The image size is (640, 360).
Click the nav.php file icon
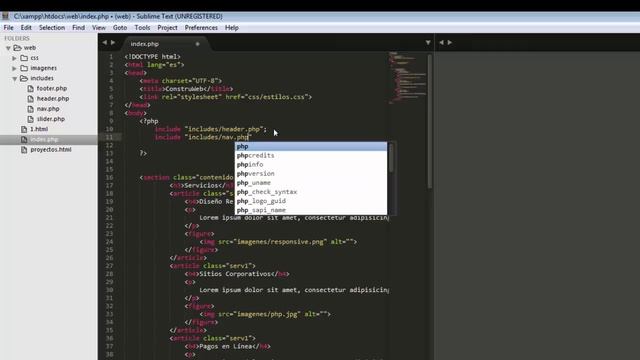pyautogui.click(x=31, y=109)
